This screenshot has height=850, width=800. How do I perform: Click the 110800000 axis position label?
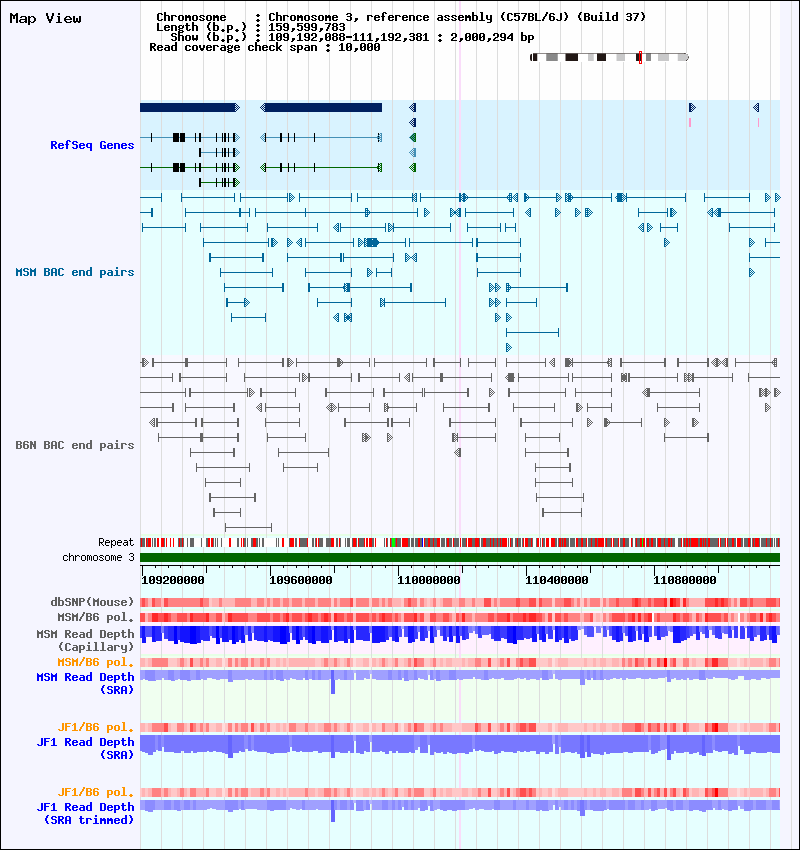pos(685,580)
